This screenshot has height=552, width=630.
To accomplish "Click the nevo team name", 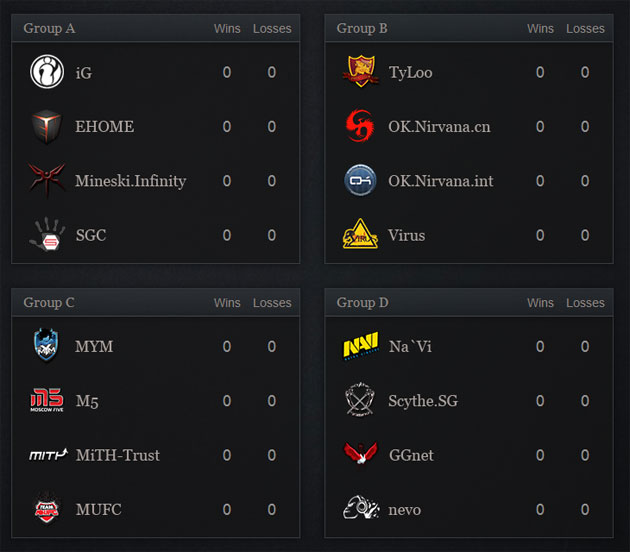I will click(x=404, y=510).
